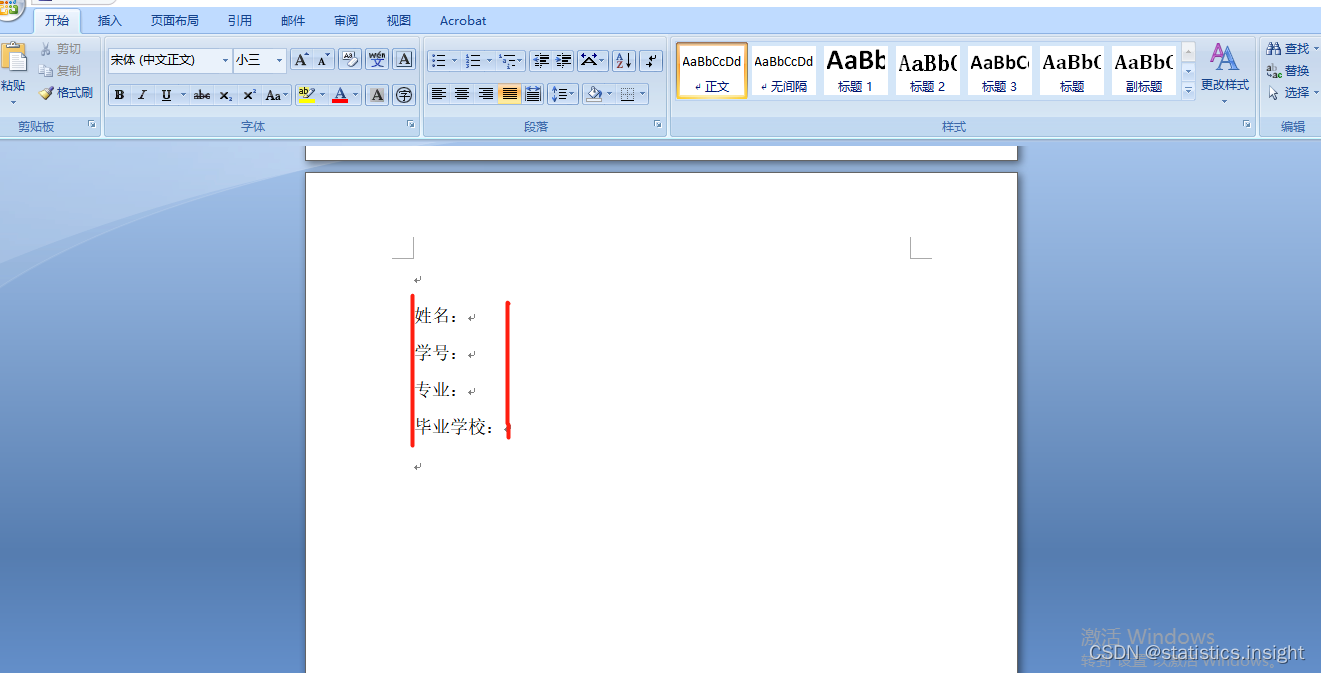Apply character shading (gray A) icon
This screenshot has width=1321, height=673.
click(377, 95)
